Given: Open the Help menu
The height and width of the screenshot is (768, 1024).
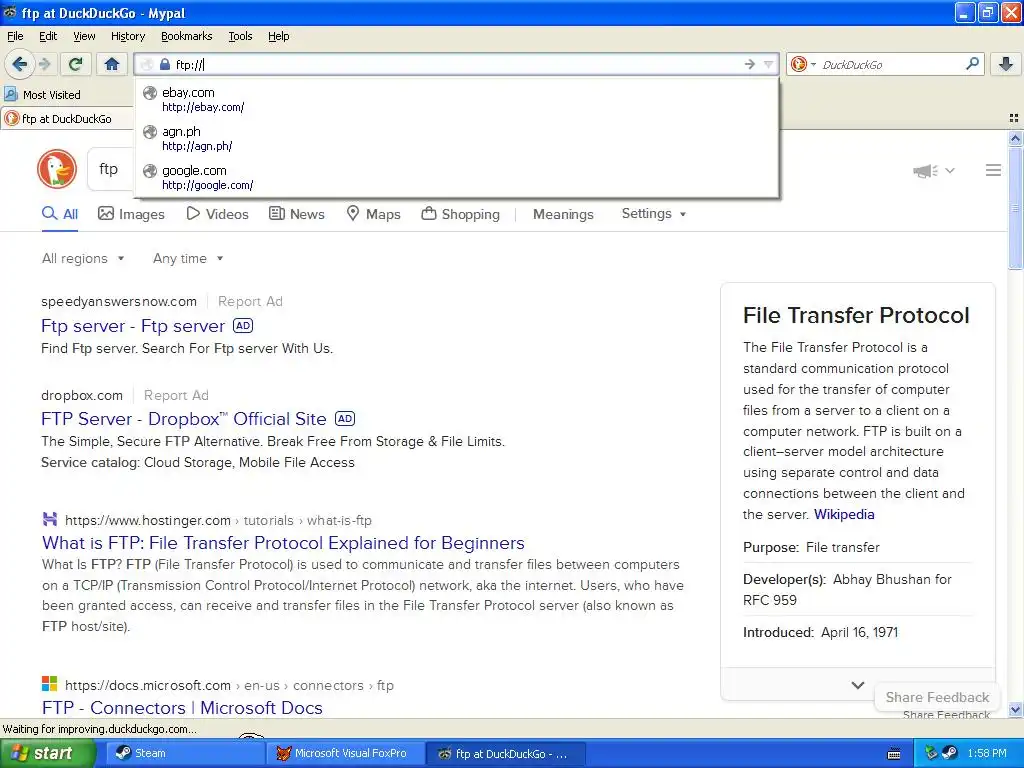Looking at the screenshot, I should point(278,36).
